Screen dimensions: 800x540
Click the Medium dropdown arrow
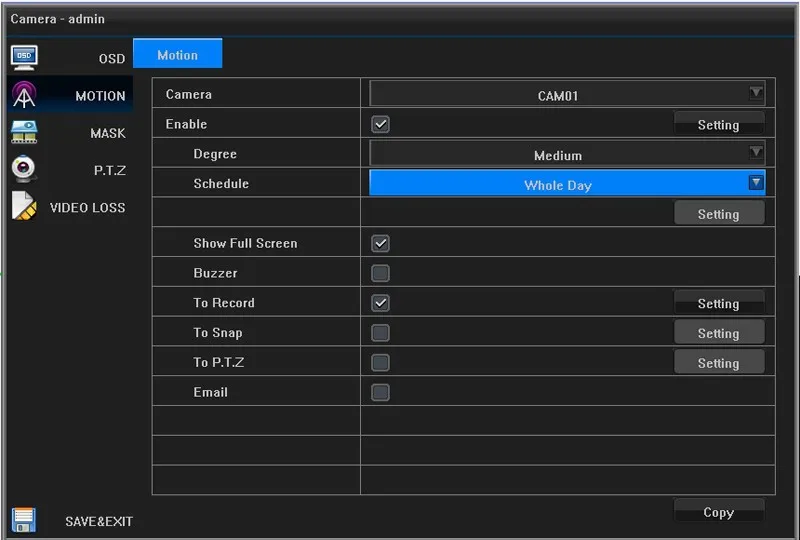tap(756, 152)
